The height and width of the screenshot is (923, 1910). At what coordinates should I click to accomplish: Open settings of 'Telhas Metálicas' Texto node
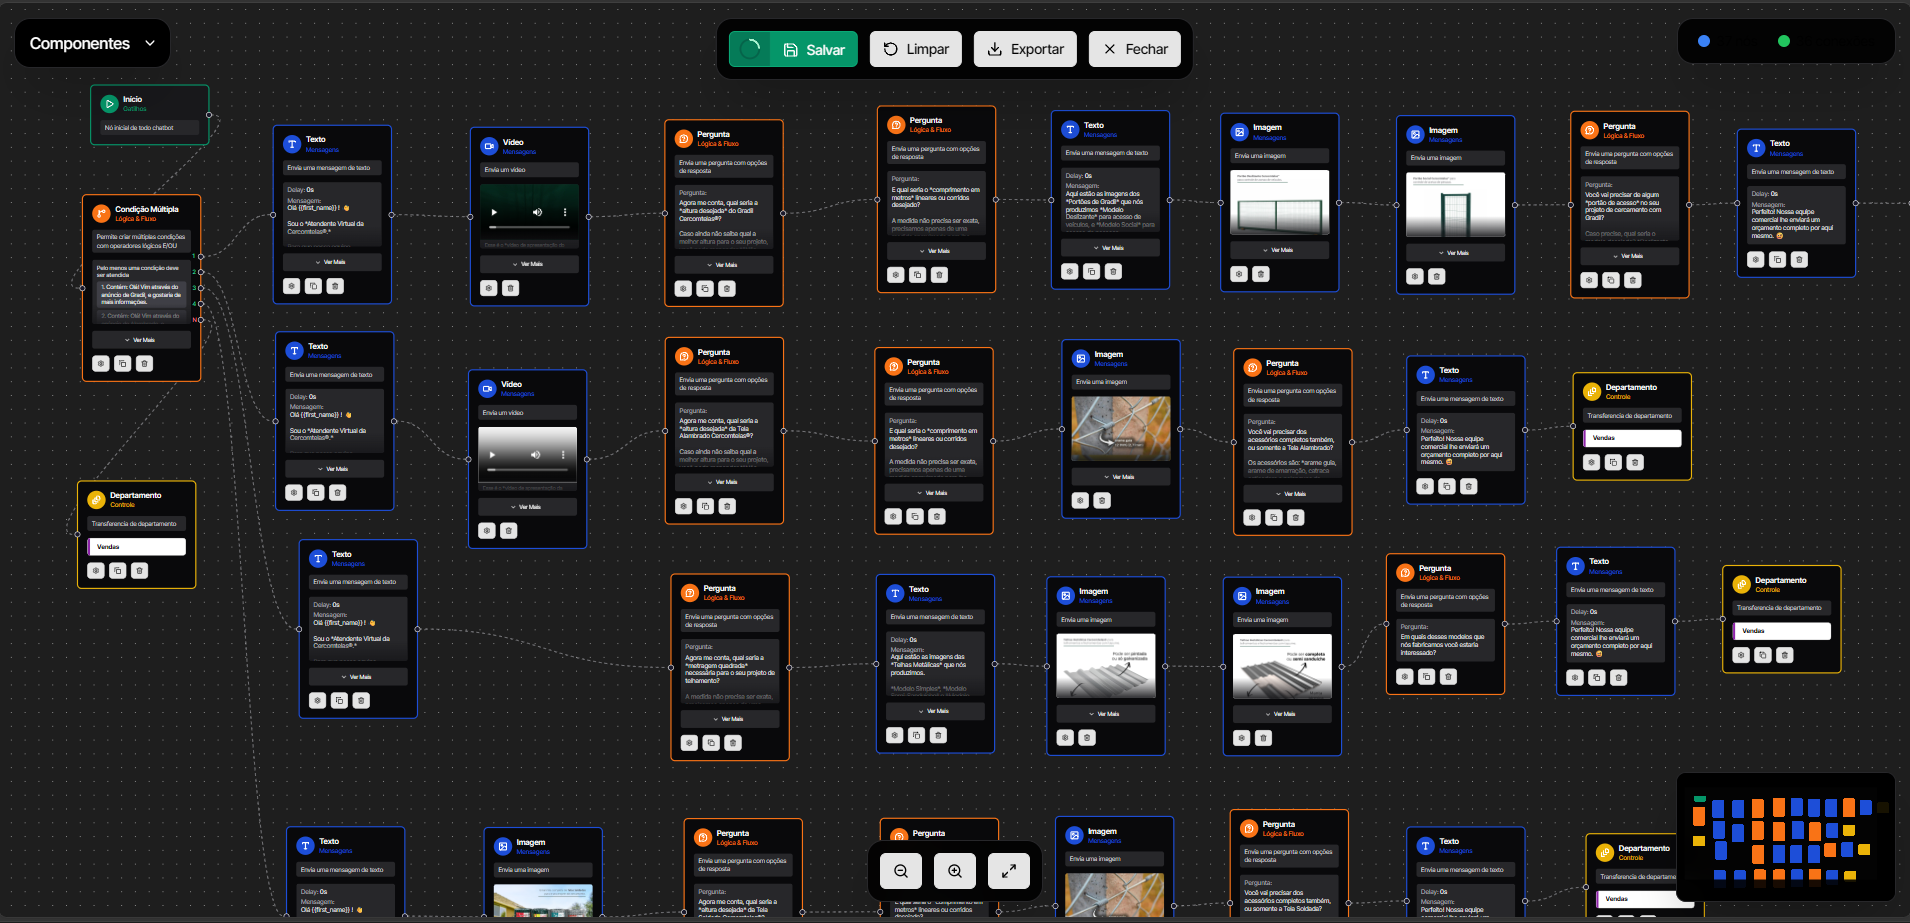tap(895, 735)
